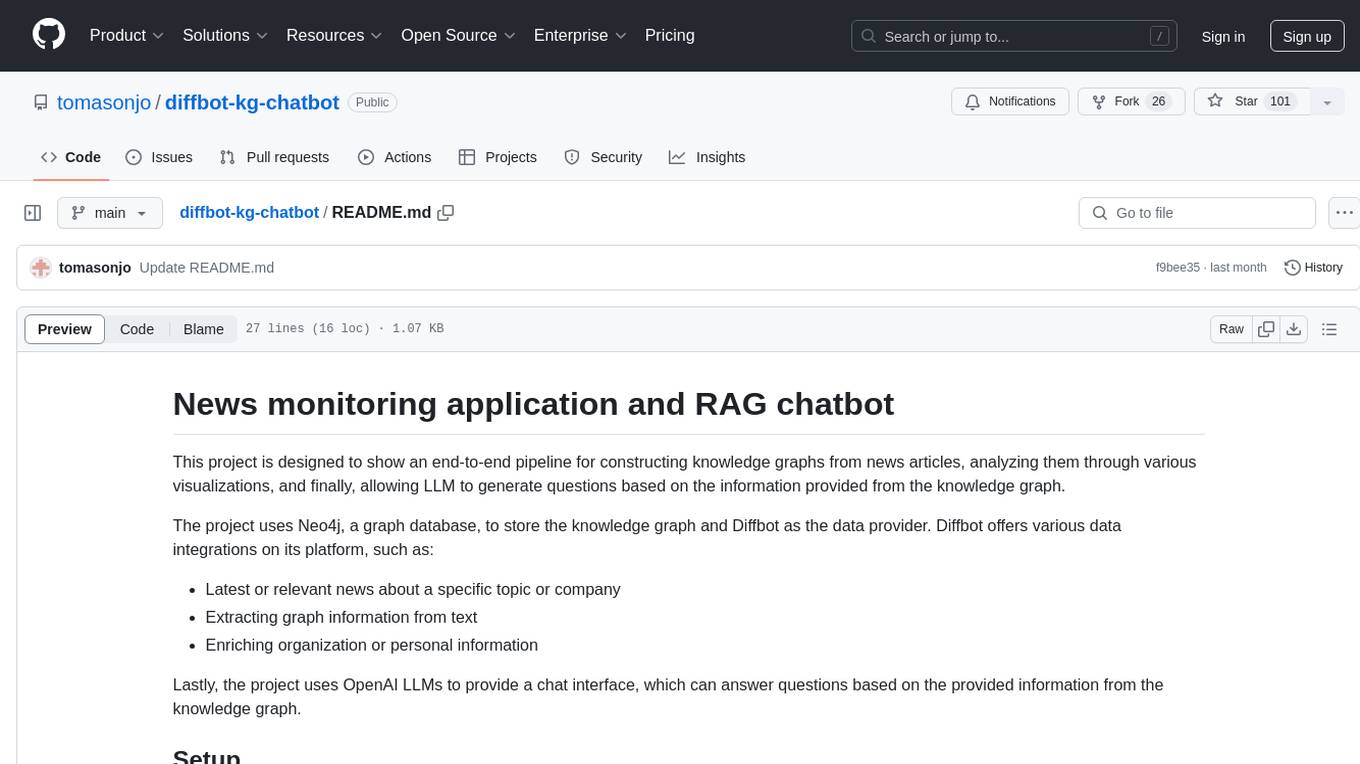Click the Public visibility badge
Screen dimensions: 1360x764
pyautogui.click(x=372, y=102)
